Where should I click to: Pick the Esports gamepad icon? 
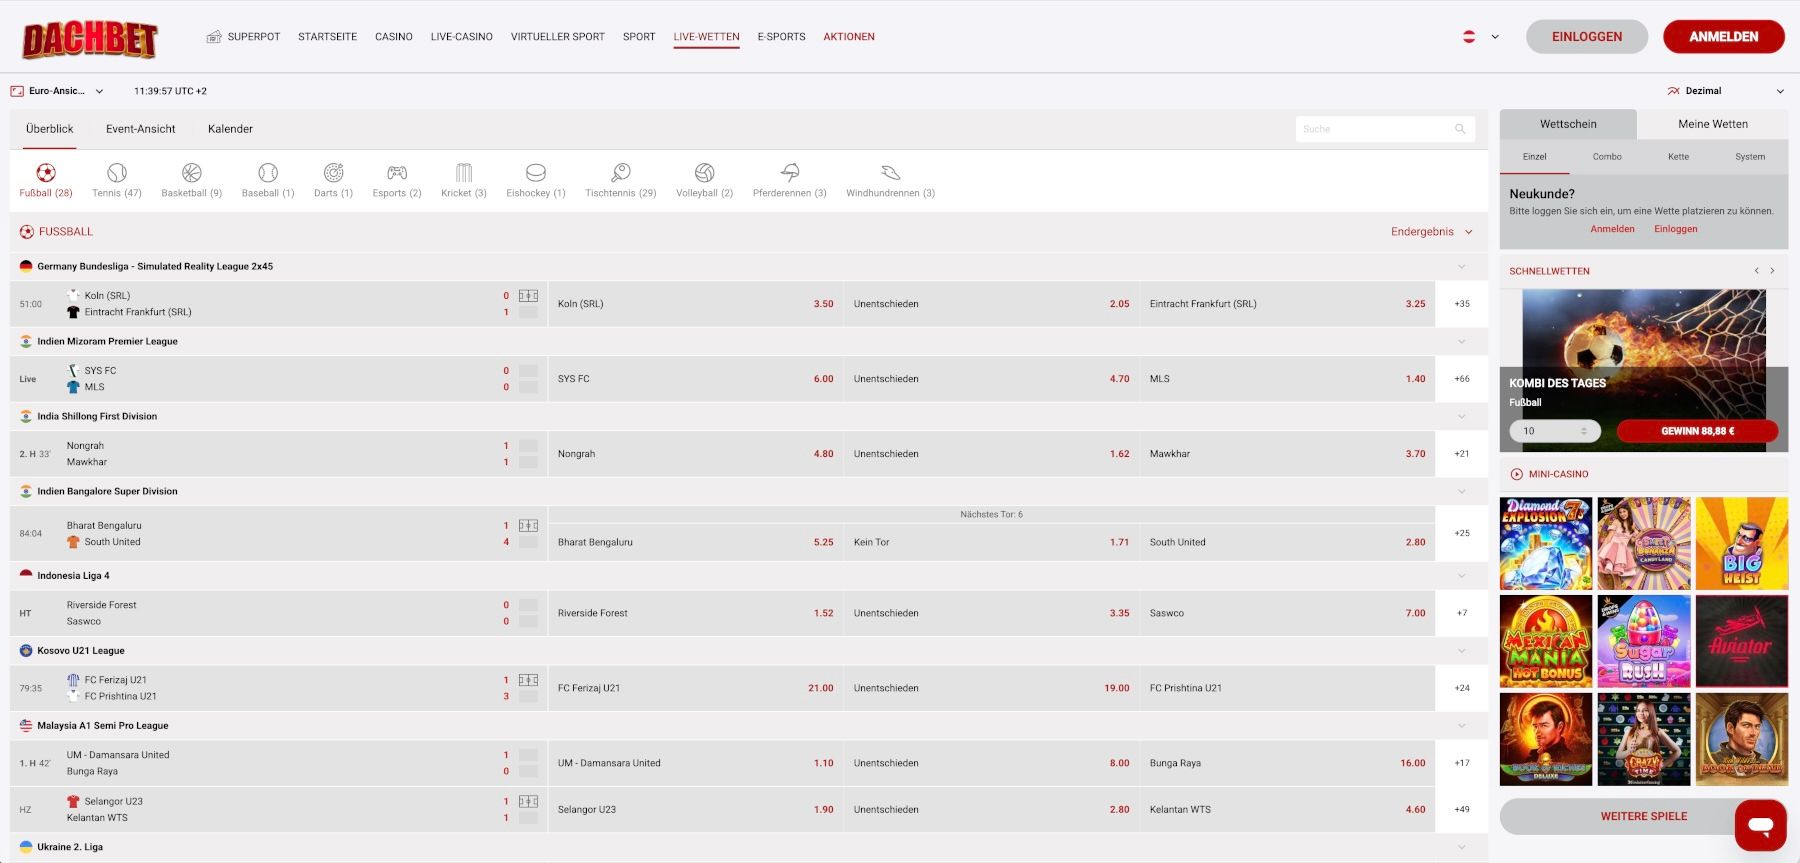click(397, 174)
